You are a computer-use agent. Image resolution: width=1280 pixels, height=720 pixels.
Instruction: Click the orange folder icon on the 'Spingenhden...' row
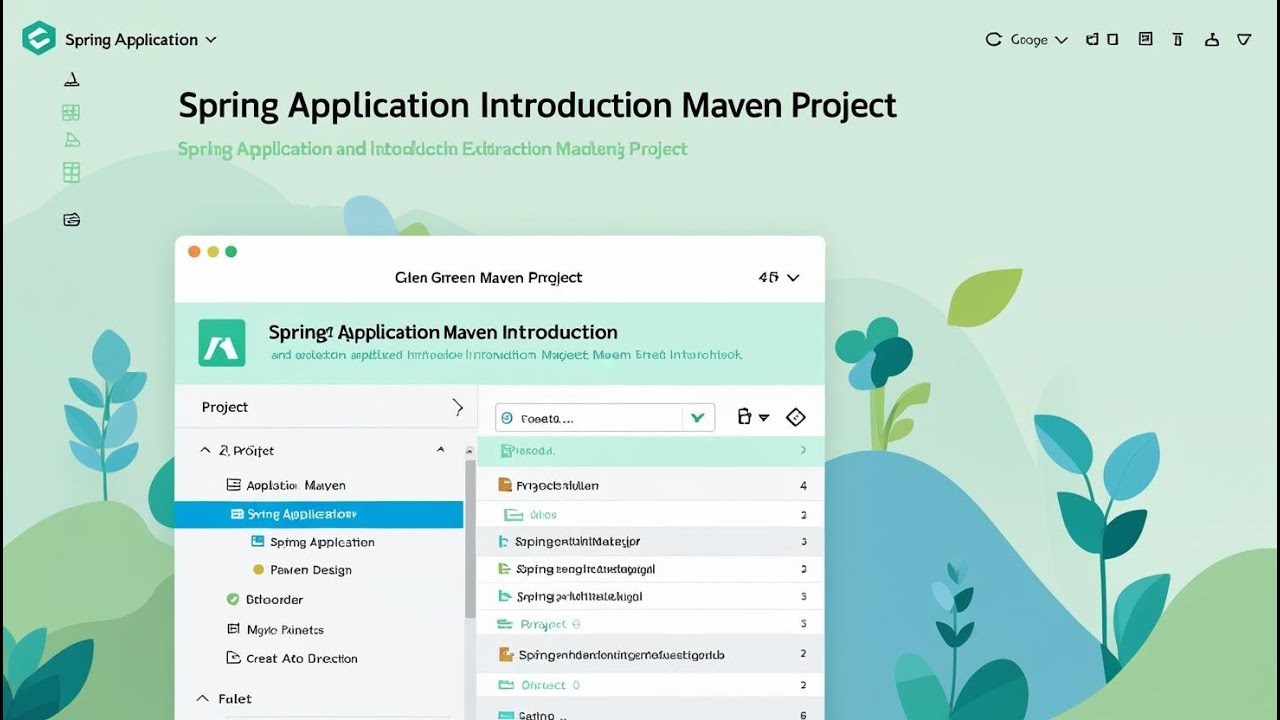tap(505, 655)
